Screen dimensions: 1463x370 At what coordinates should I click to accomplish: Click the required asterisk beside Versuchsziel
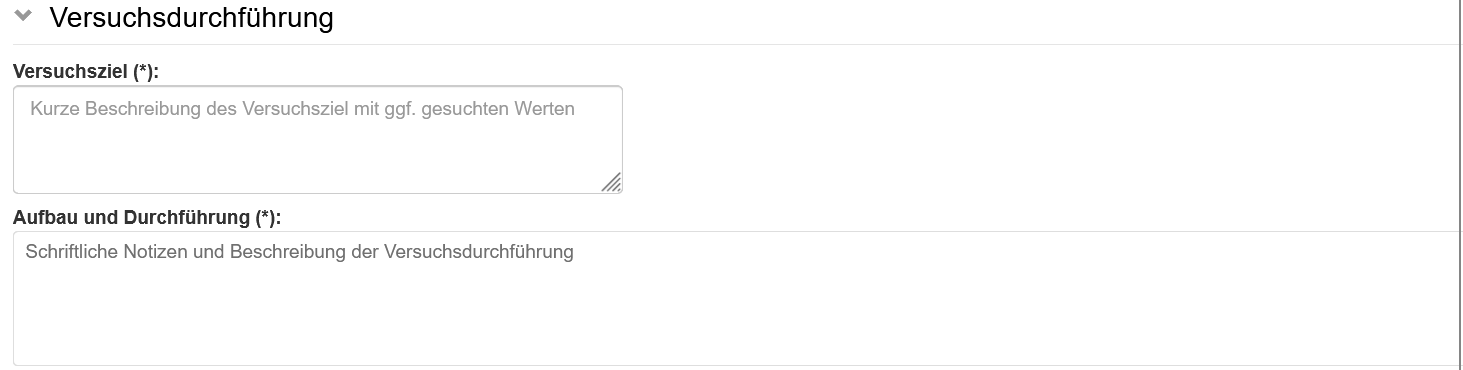pos(145,72)
